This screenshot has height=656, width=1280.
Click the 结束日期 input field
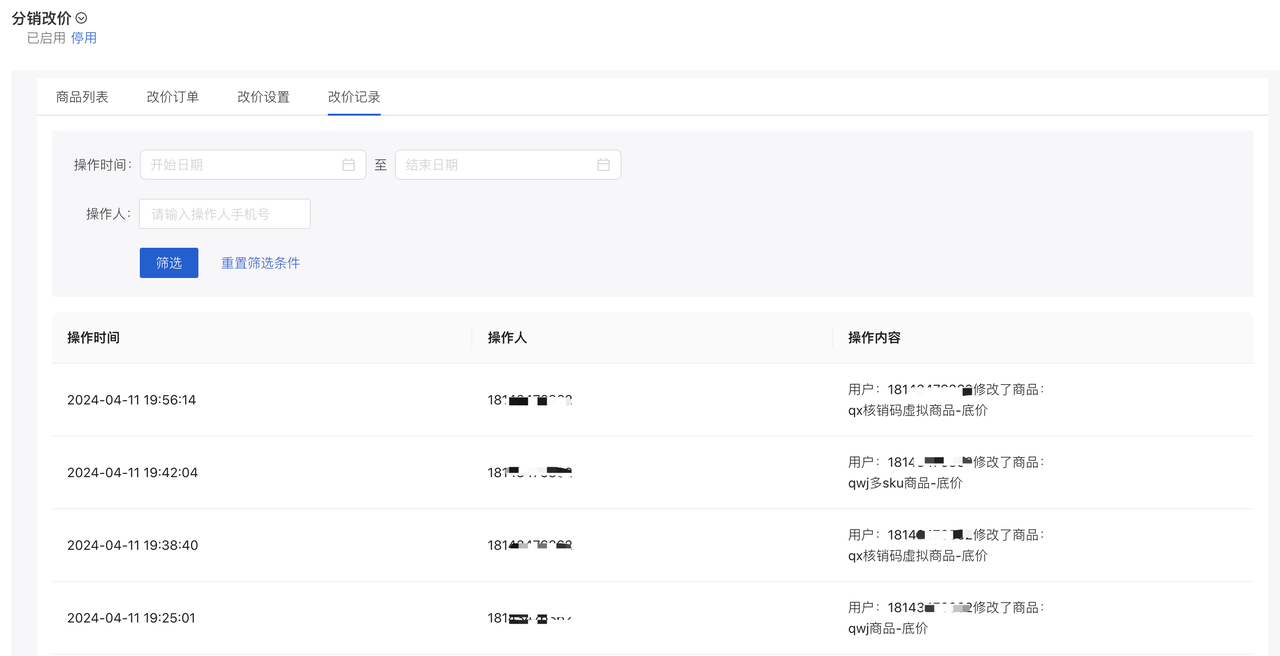point(508,165)
